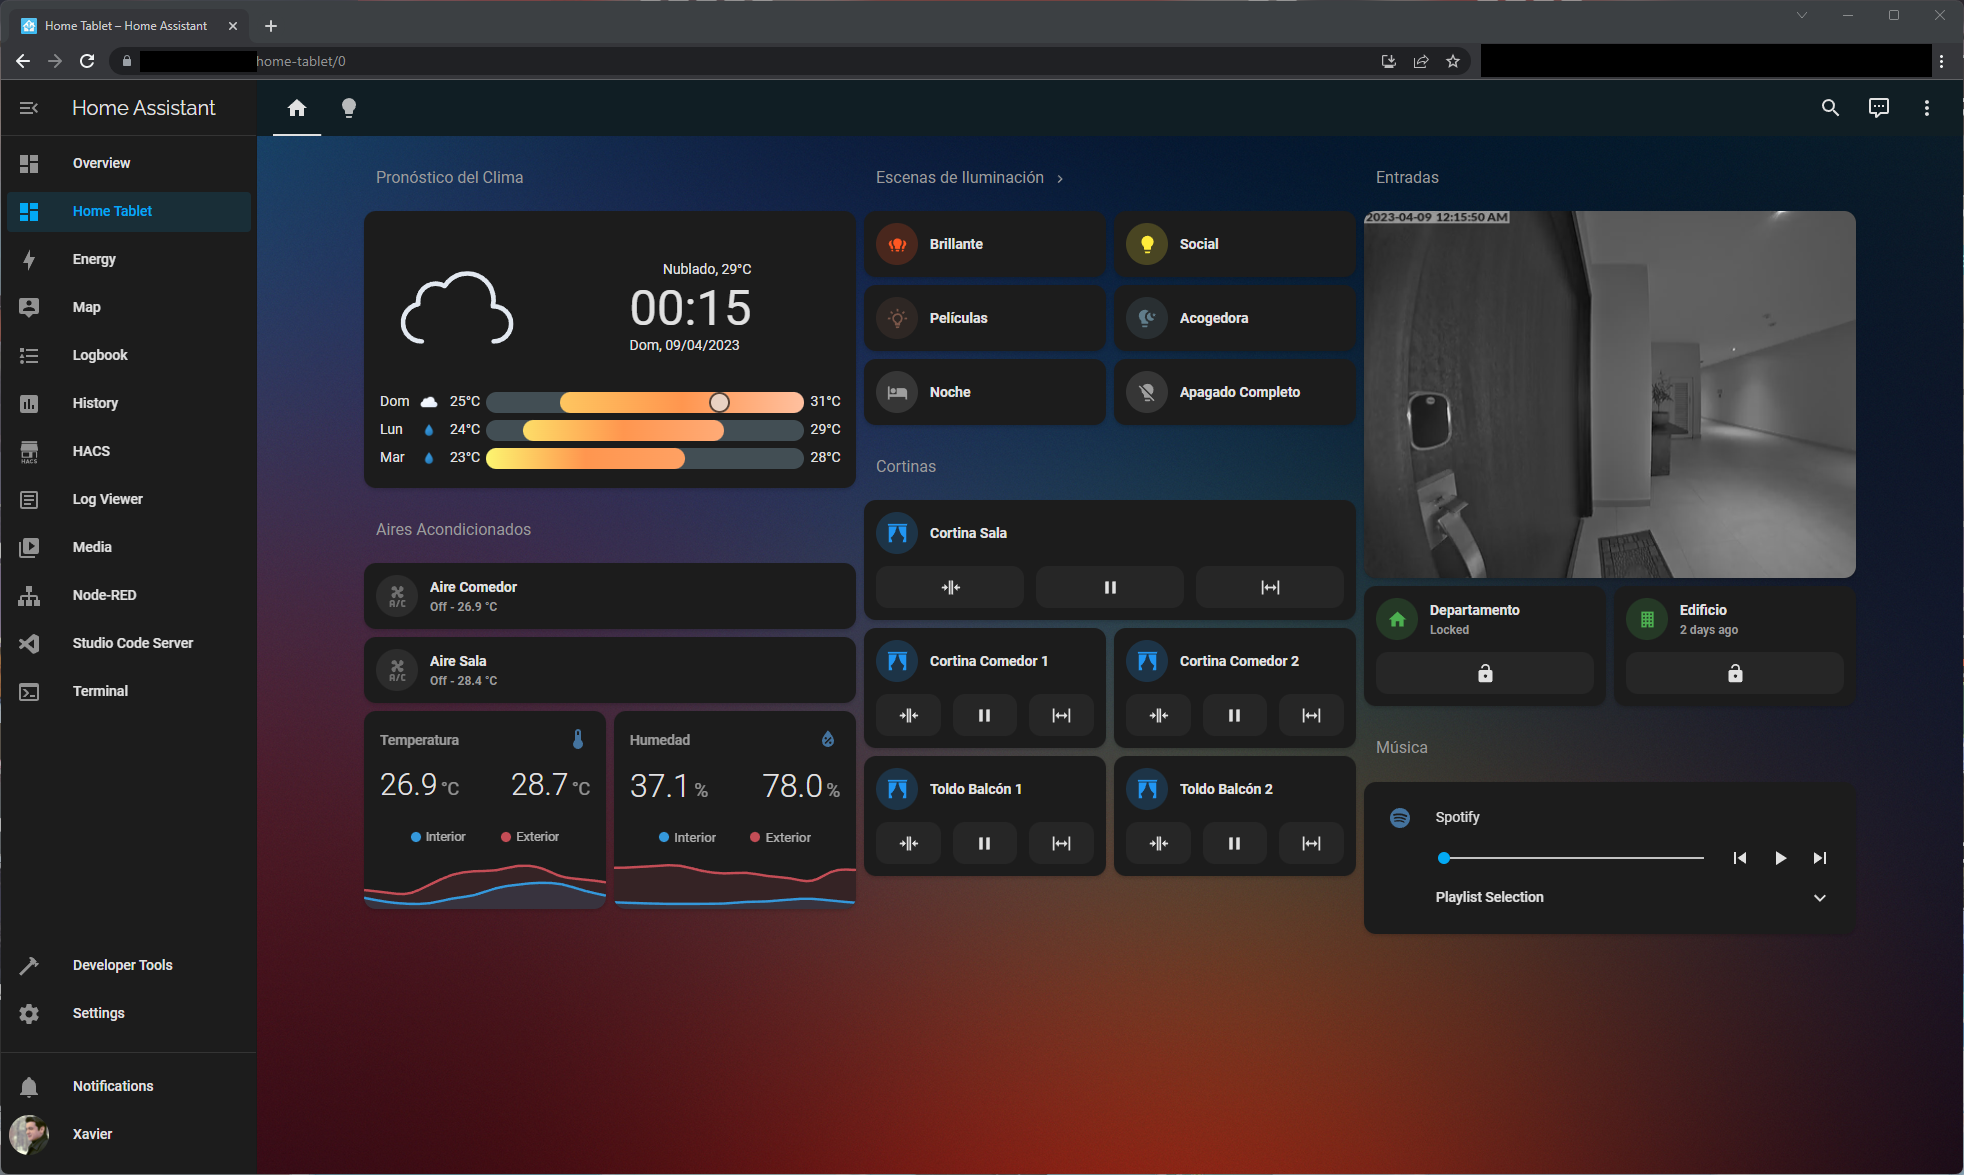Unlock the Departamento door lock
This screenshot has height=1175, width=1964.
click(1484, 673)
